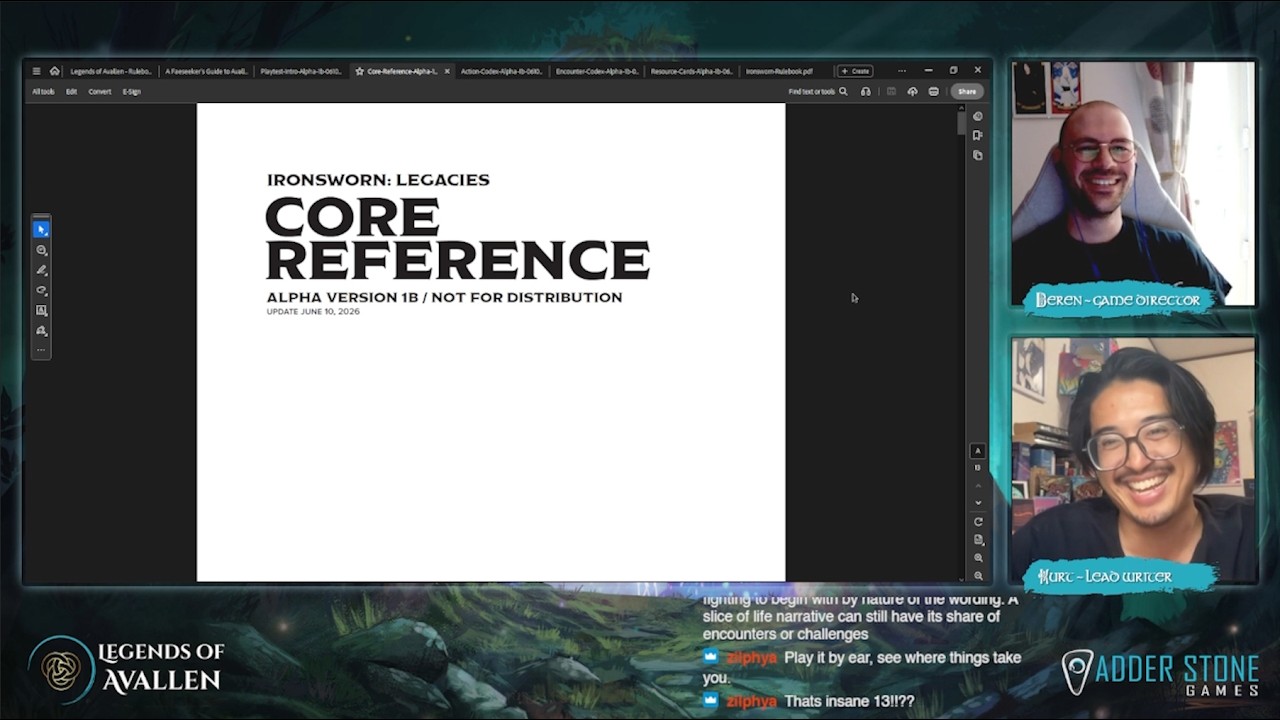Show more quick toolbar tools

click(41, 350)
